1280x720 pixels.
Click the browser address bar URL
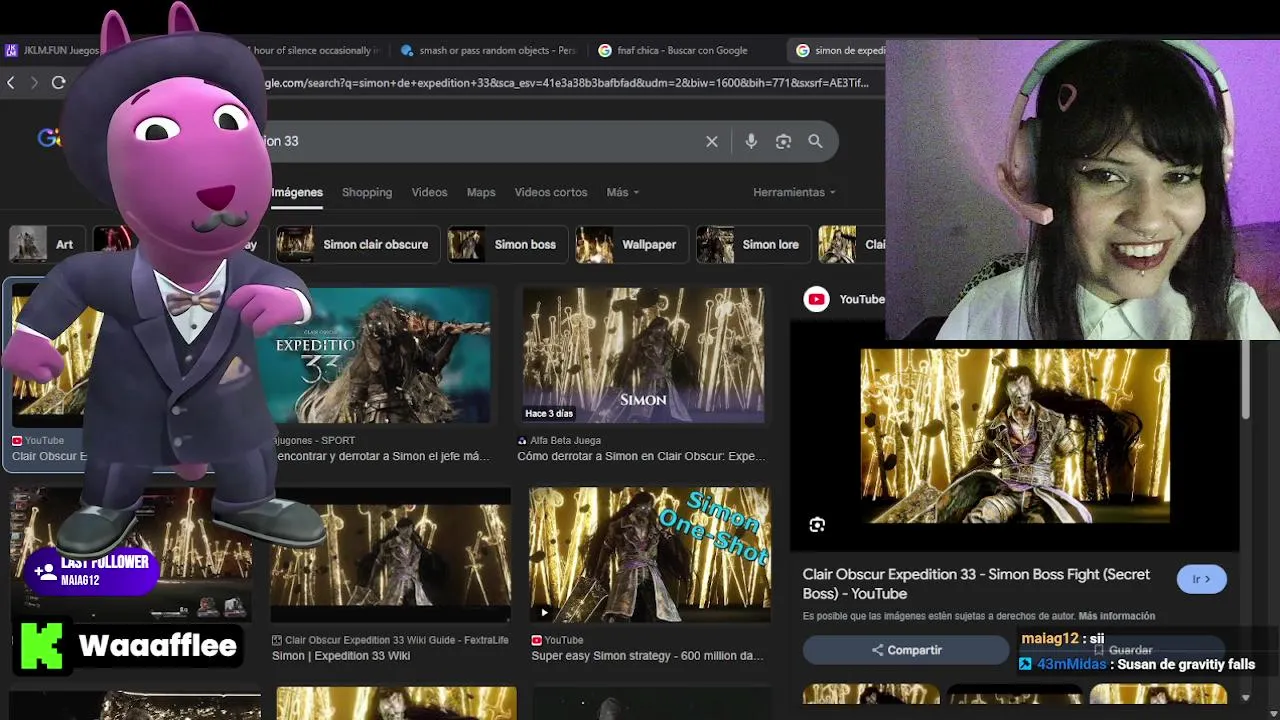click(x=566, y=83)
